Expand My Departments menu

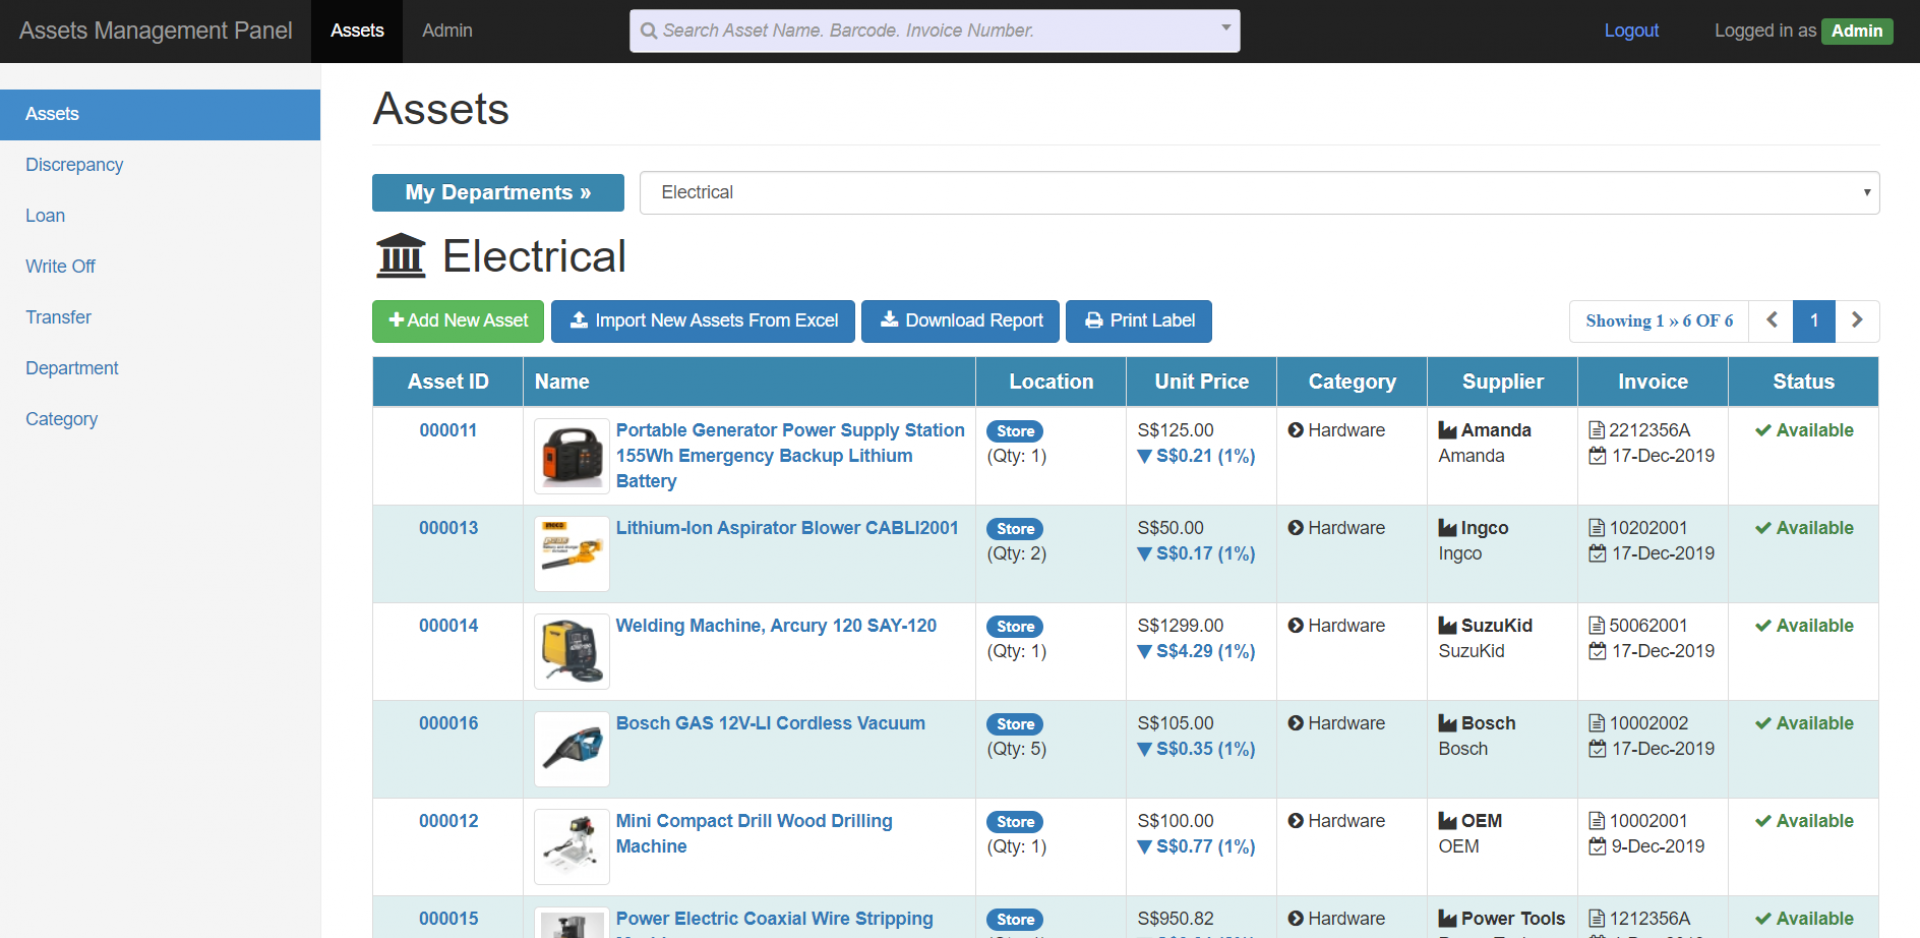(x=497, y=192)
